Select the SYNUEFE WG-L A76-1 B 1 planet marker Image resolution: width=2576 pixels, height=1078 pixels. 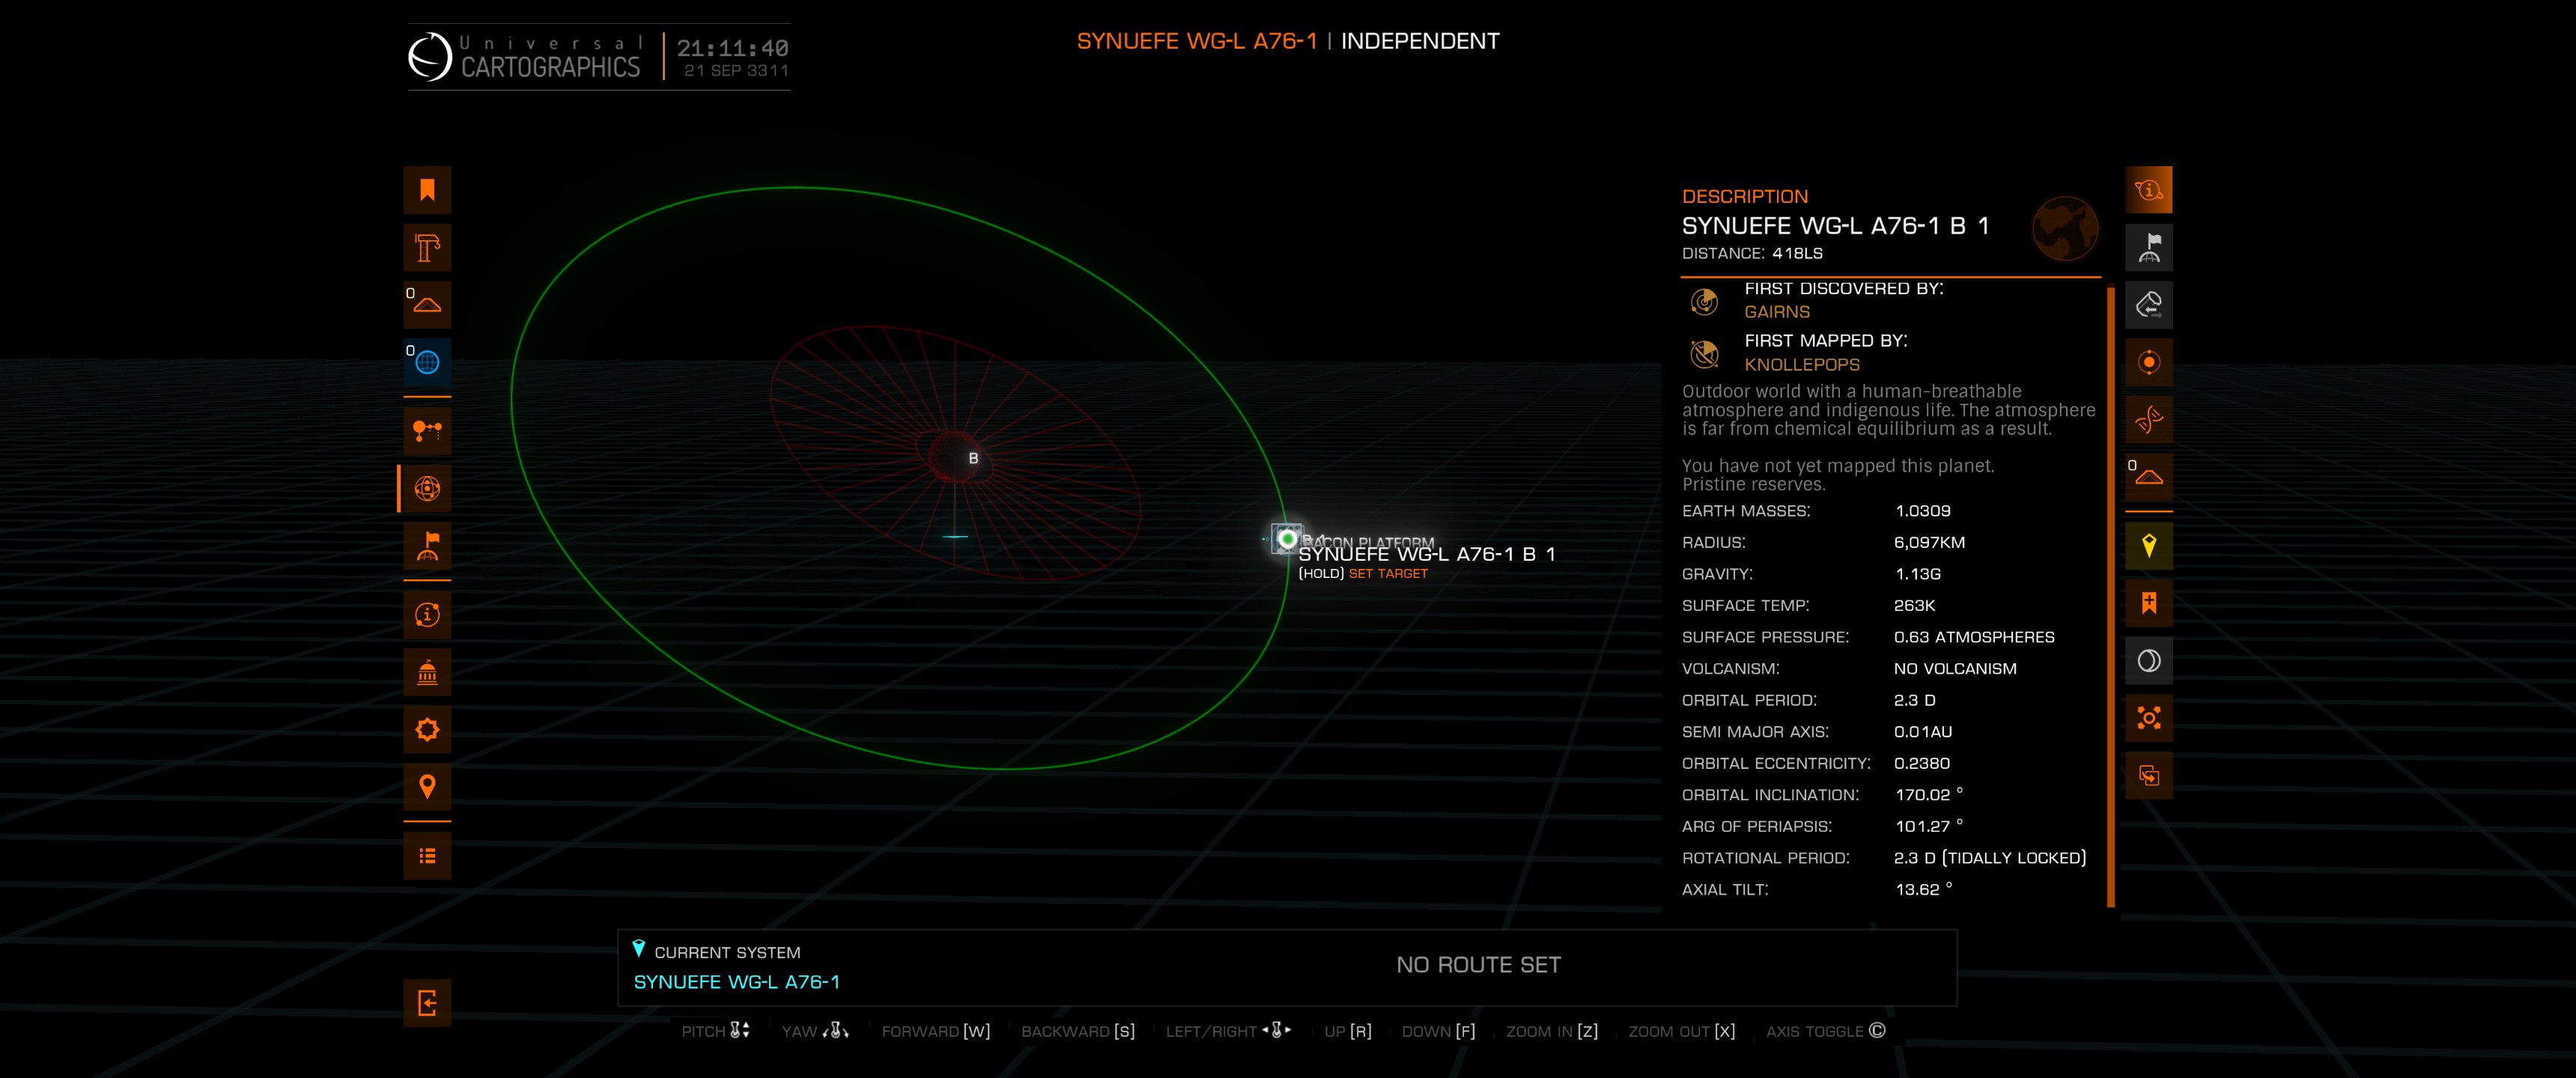point(1287,539)
